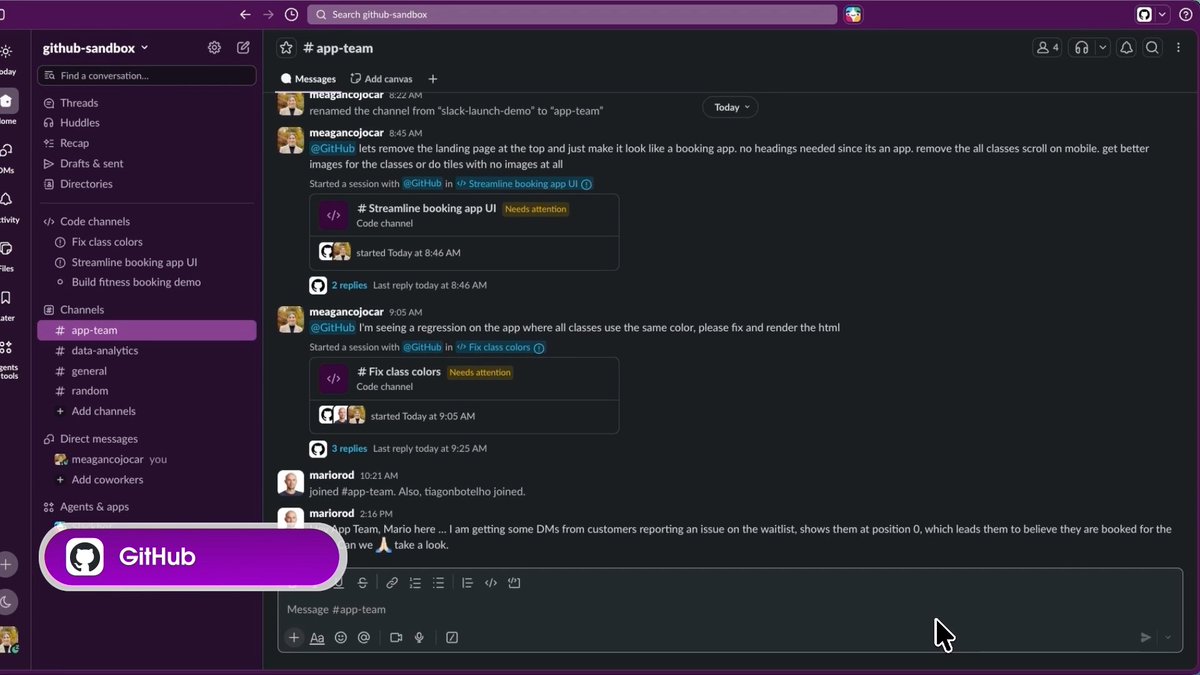Open the Fix class colors session card
This screenshot has width=1200, height=675.
(464, 395)
